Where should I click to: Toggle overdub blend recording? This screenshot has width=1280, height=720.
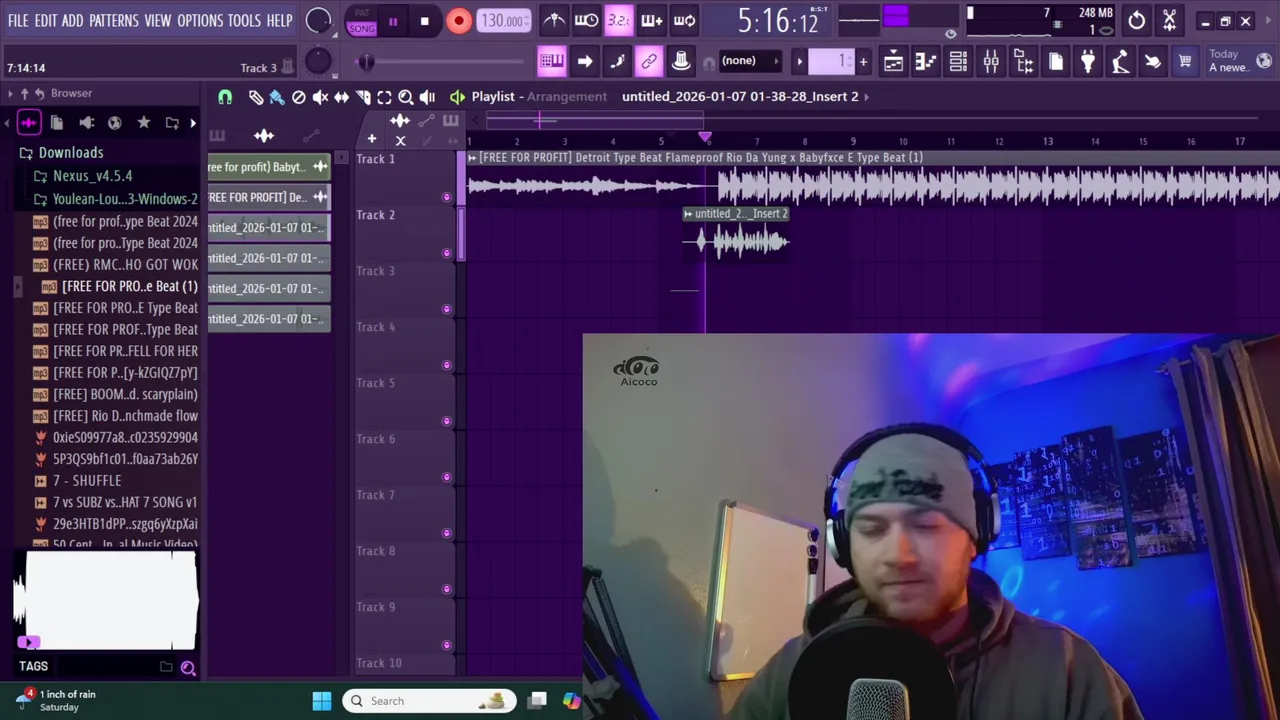point(651,20)
